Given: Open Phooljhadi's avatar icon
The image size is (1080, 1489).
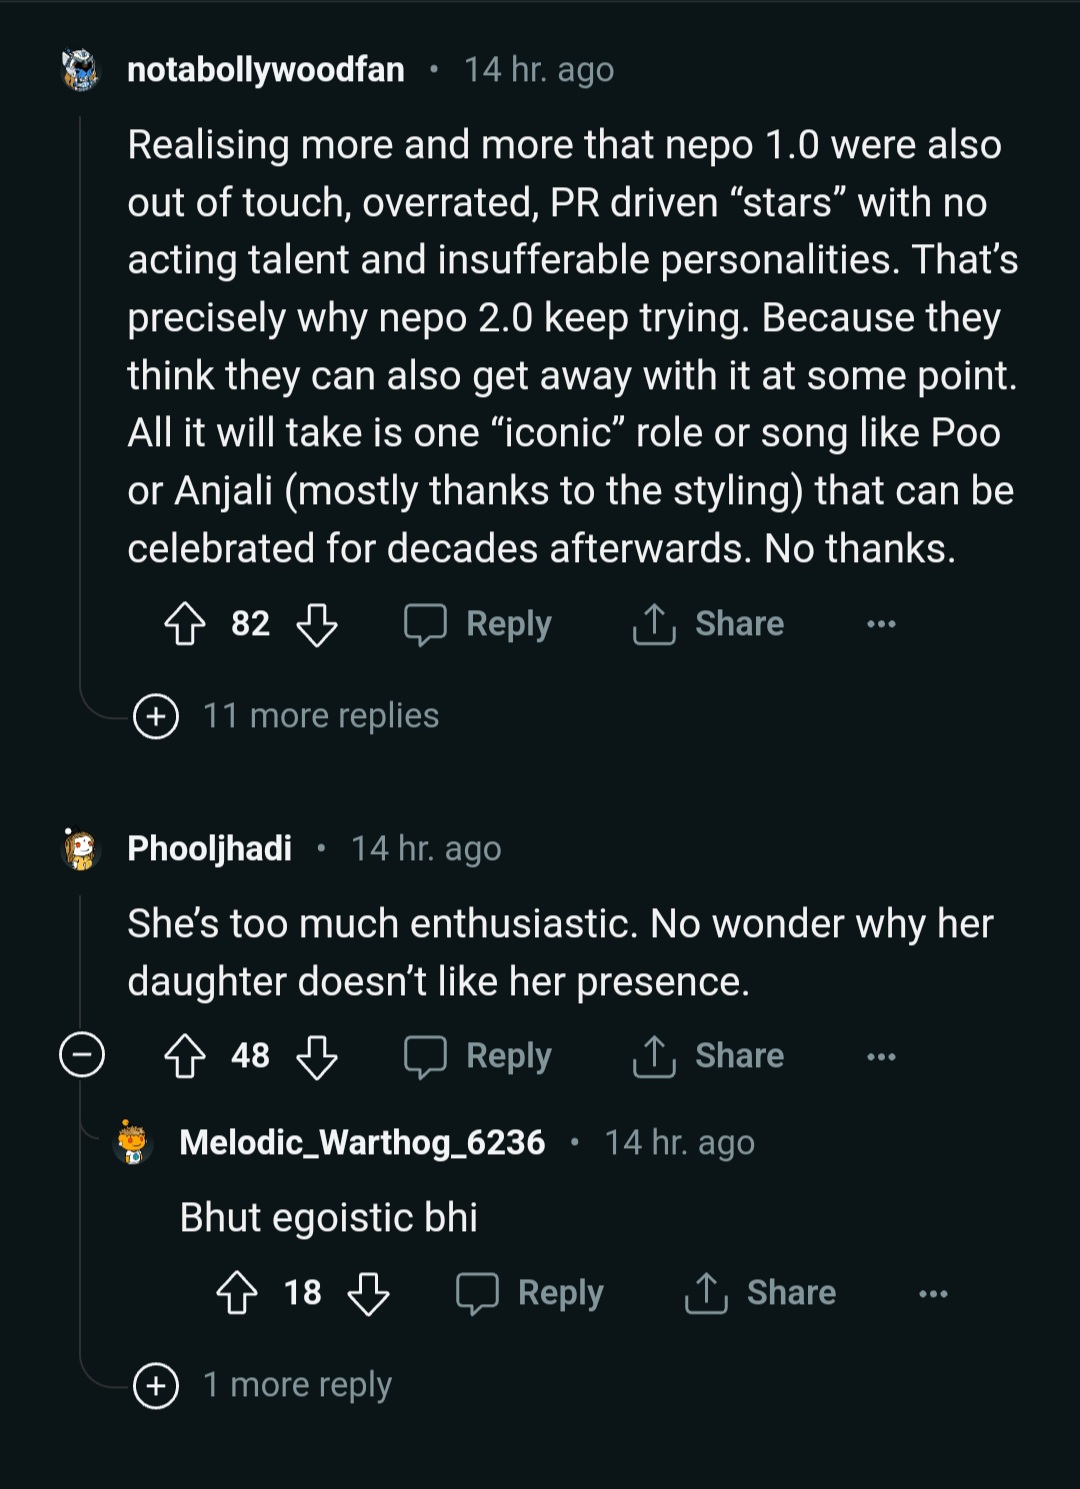Looking at the screenshot, I should click(x=81, y=849).
